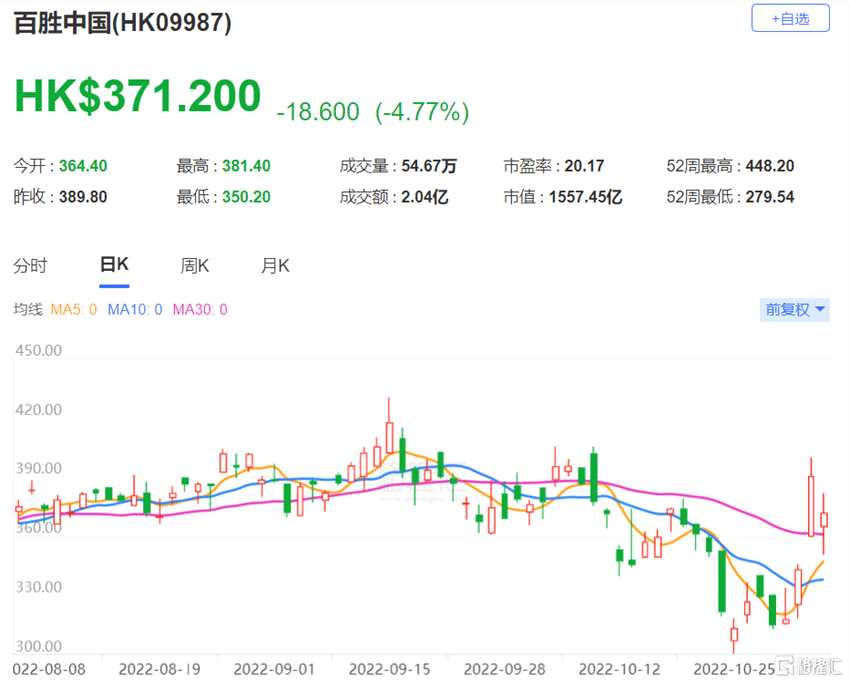Viewport: 850px width, 682px height.
Task: Click the current price HK$371.200
Action: [138, 95]
